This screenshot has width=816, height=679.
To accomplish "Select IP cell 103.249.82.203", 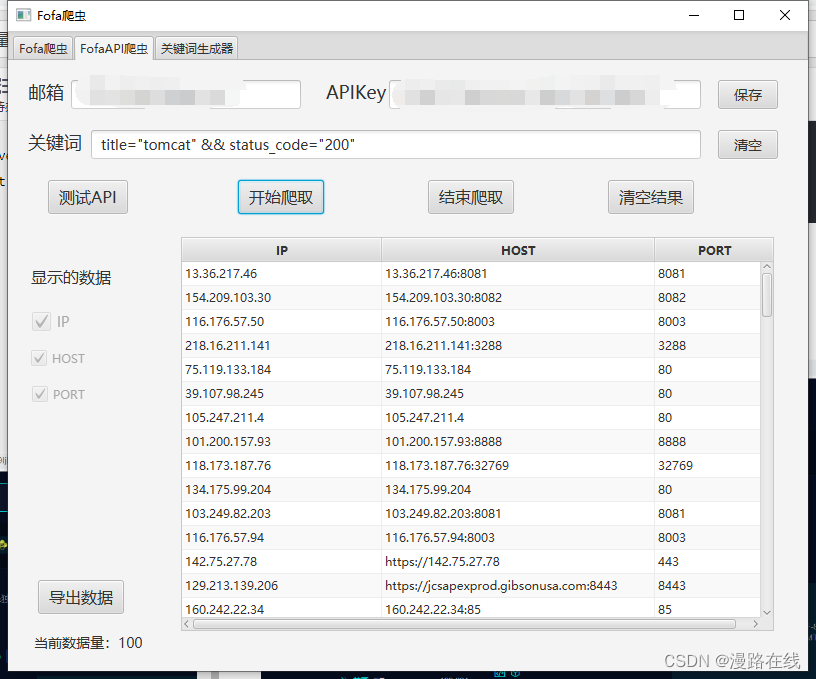I will (x=282, y=513).
